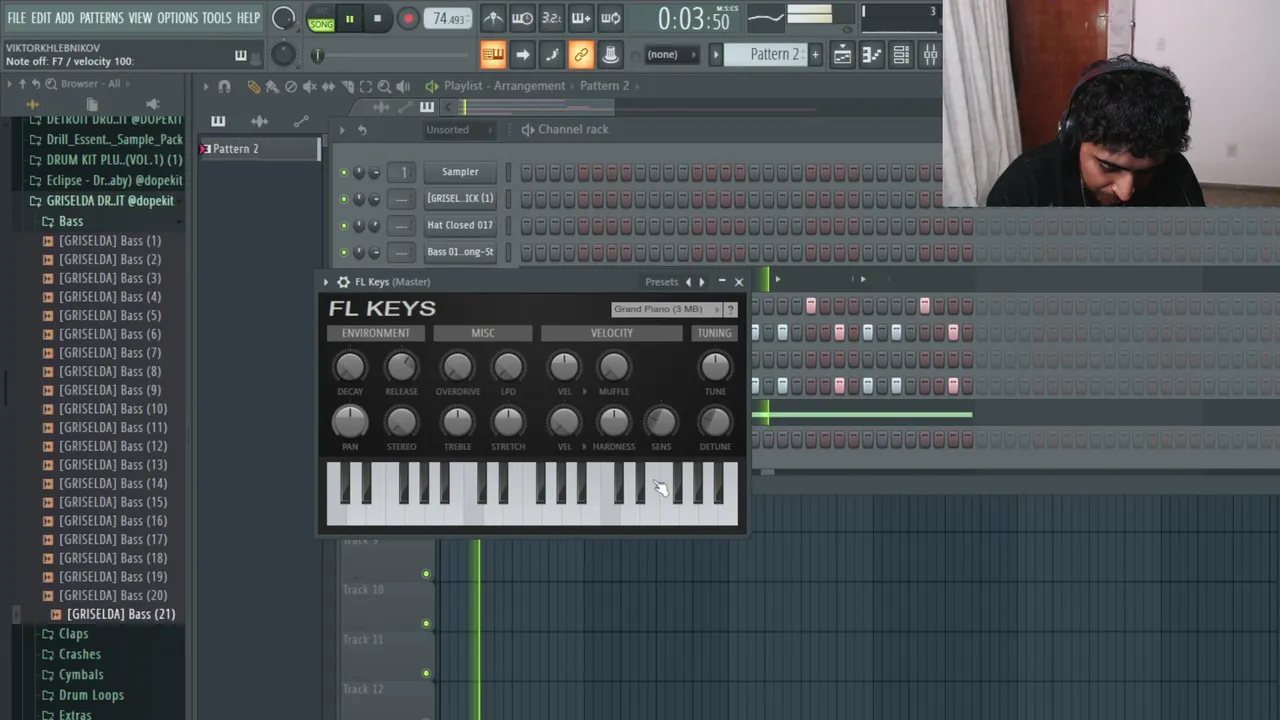Viewport: 1280px width, 720px height.
Task: Select the playlist Playback speaker tool
Action: coord(403,87)
